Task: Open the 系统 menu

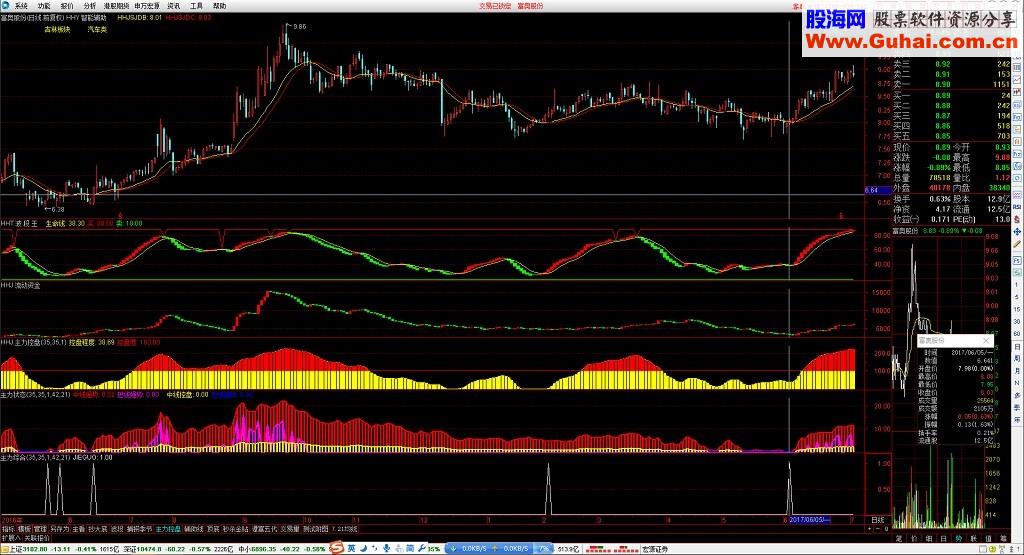Action: 20,6
